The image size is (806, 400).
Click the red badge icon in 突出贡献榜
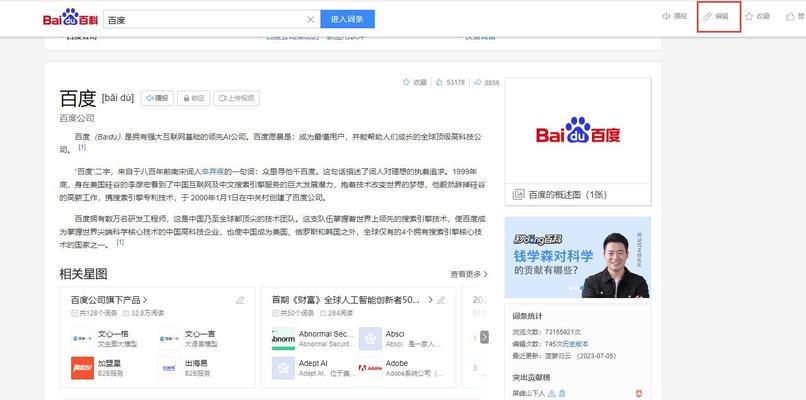click(639, 394)
